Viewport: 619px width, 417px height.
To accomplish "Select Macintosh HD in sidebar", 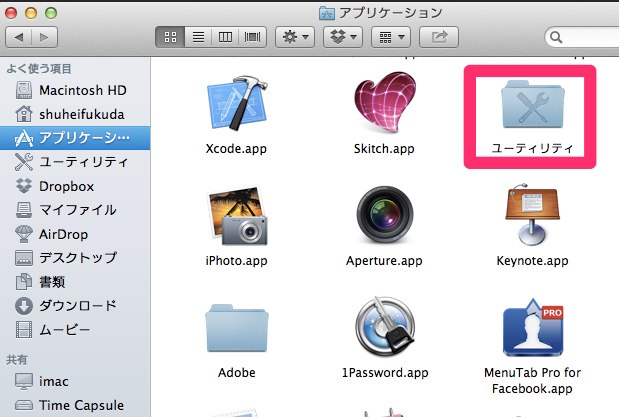I will point(75,90).
